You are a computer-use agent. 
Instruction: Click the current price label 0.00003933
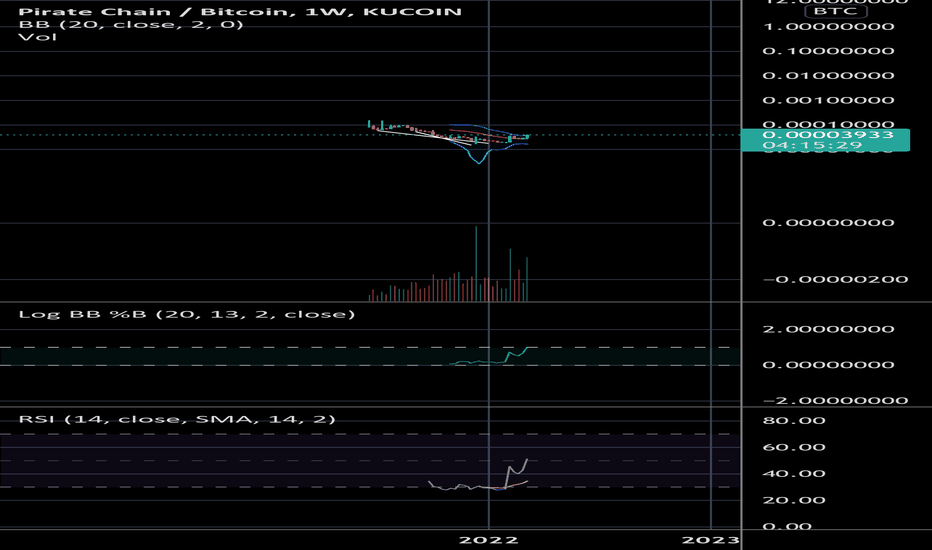click(x=828, y=134)
